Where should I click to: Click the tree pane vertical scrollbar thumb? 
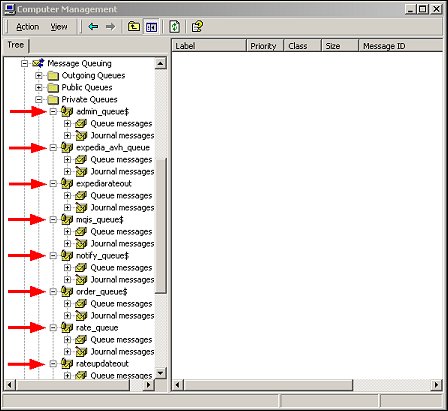161,227
